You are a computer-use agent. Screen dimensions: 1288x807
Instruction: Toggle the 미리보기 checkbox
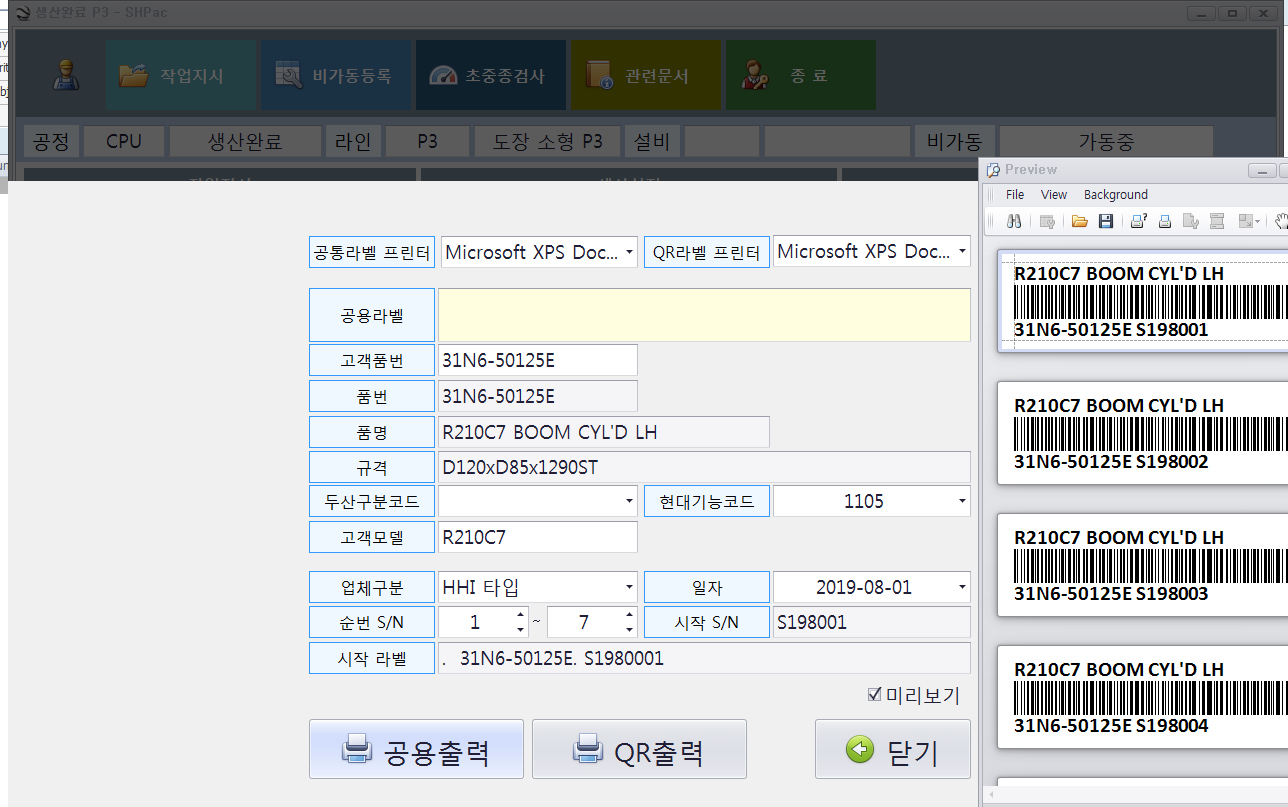tap(875, 695)
